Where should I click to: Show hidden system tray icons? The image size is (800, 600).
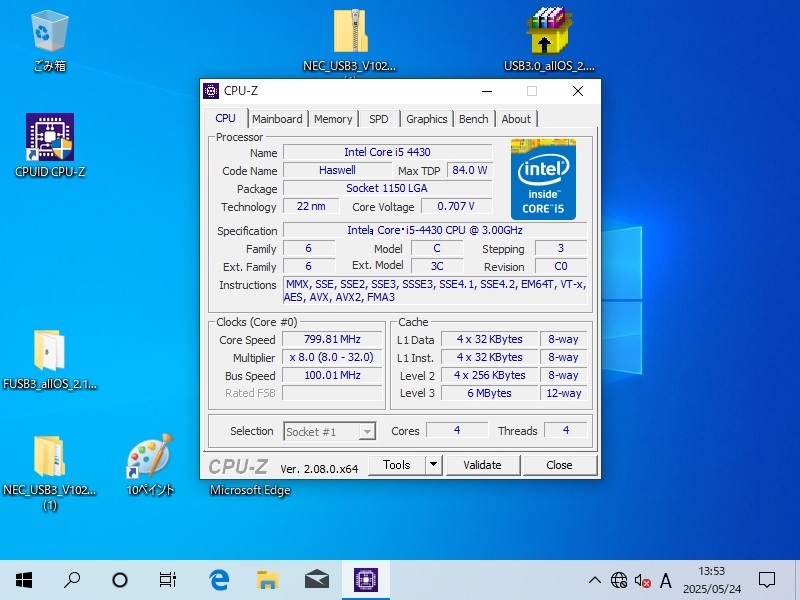pyautogui.click(x=594, y=580)
